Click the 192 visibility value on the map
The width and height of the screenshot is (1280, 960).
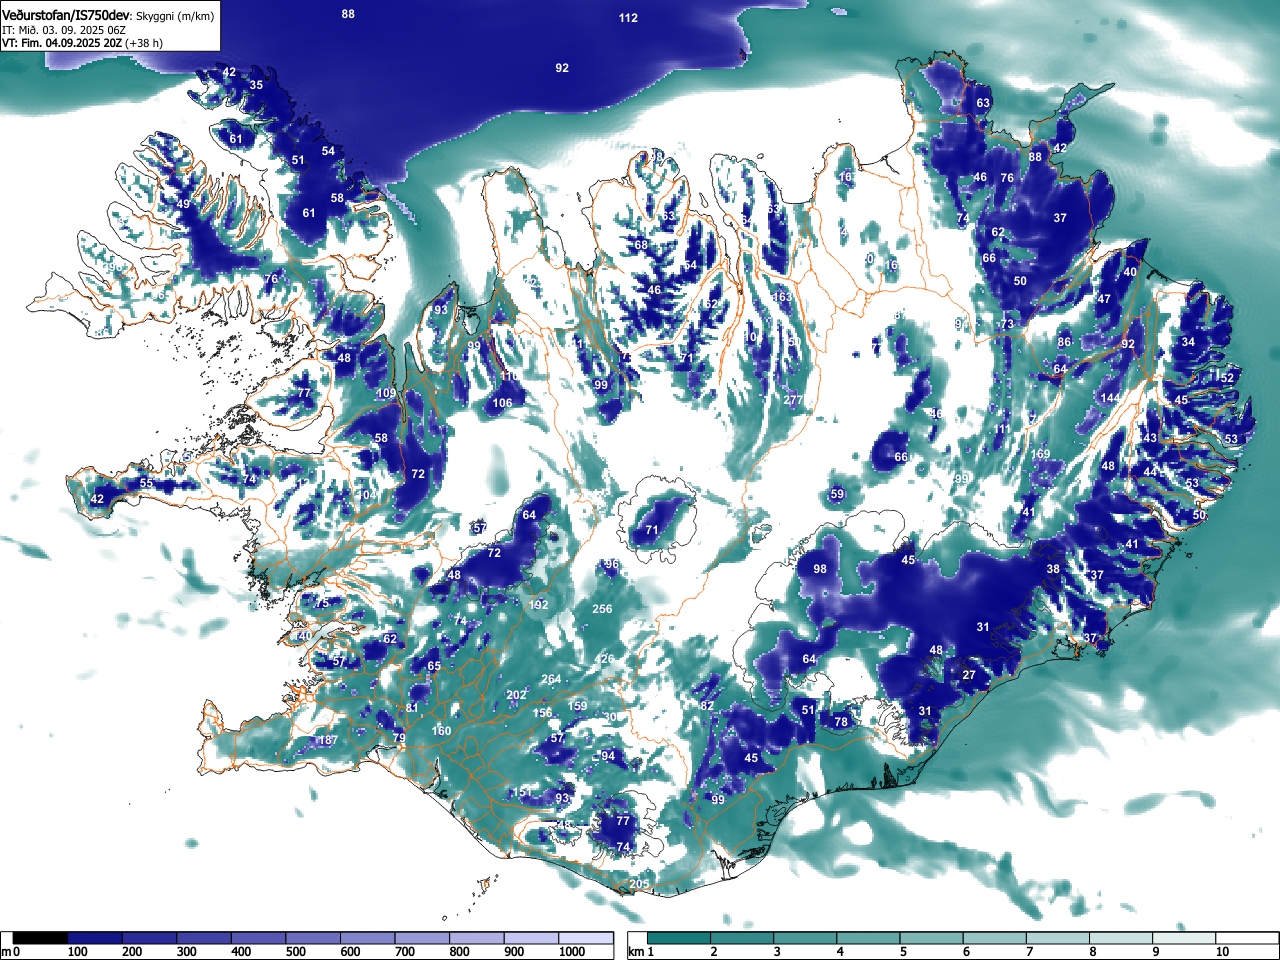tap(539, 605)
